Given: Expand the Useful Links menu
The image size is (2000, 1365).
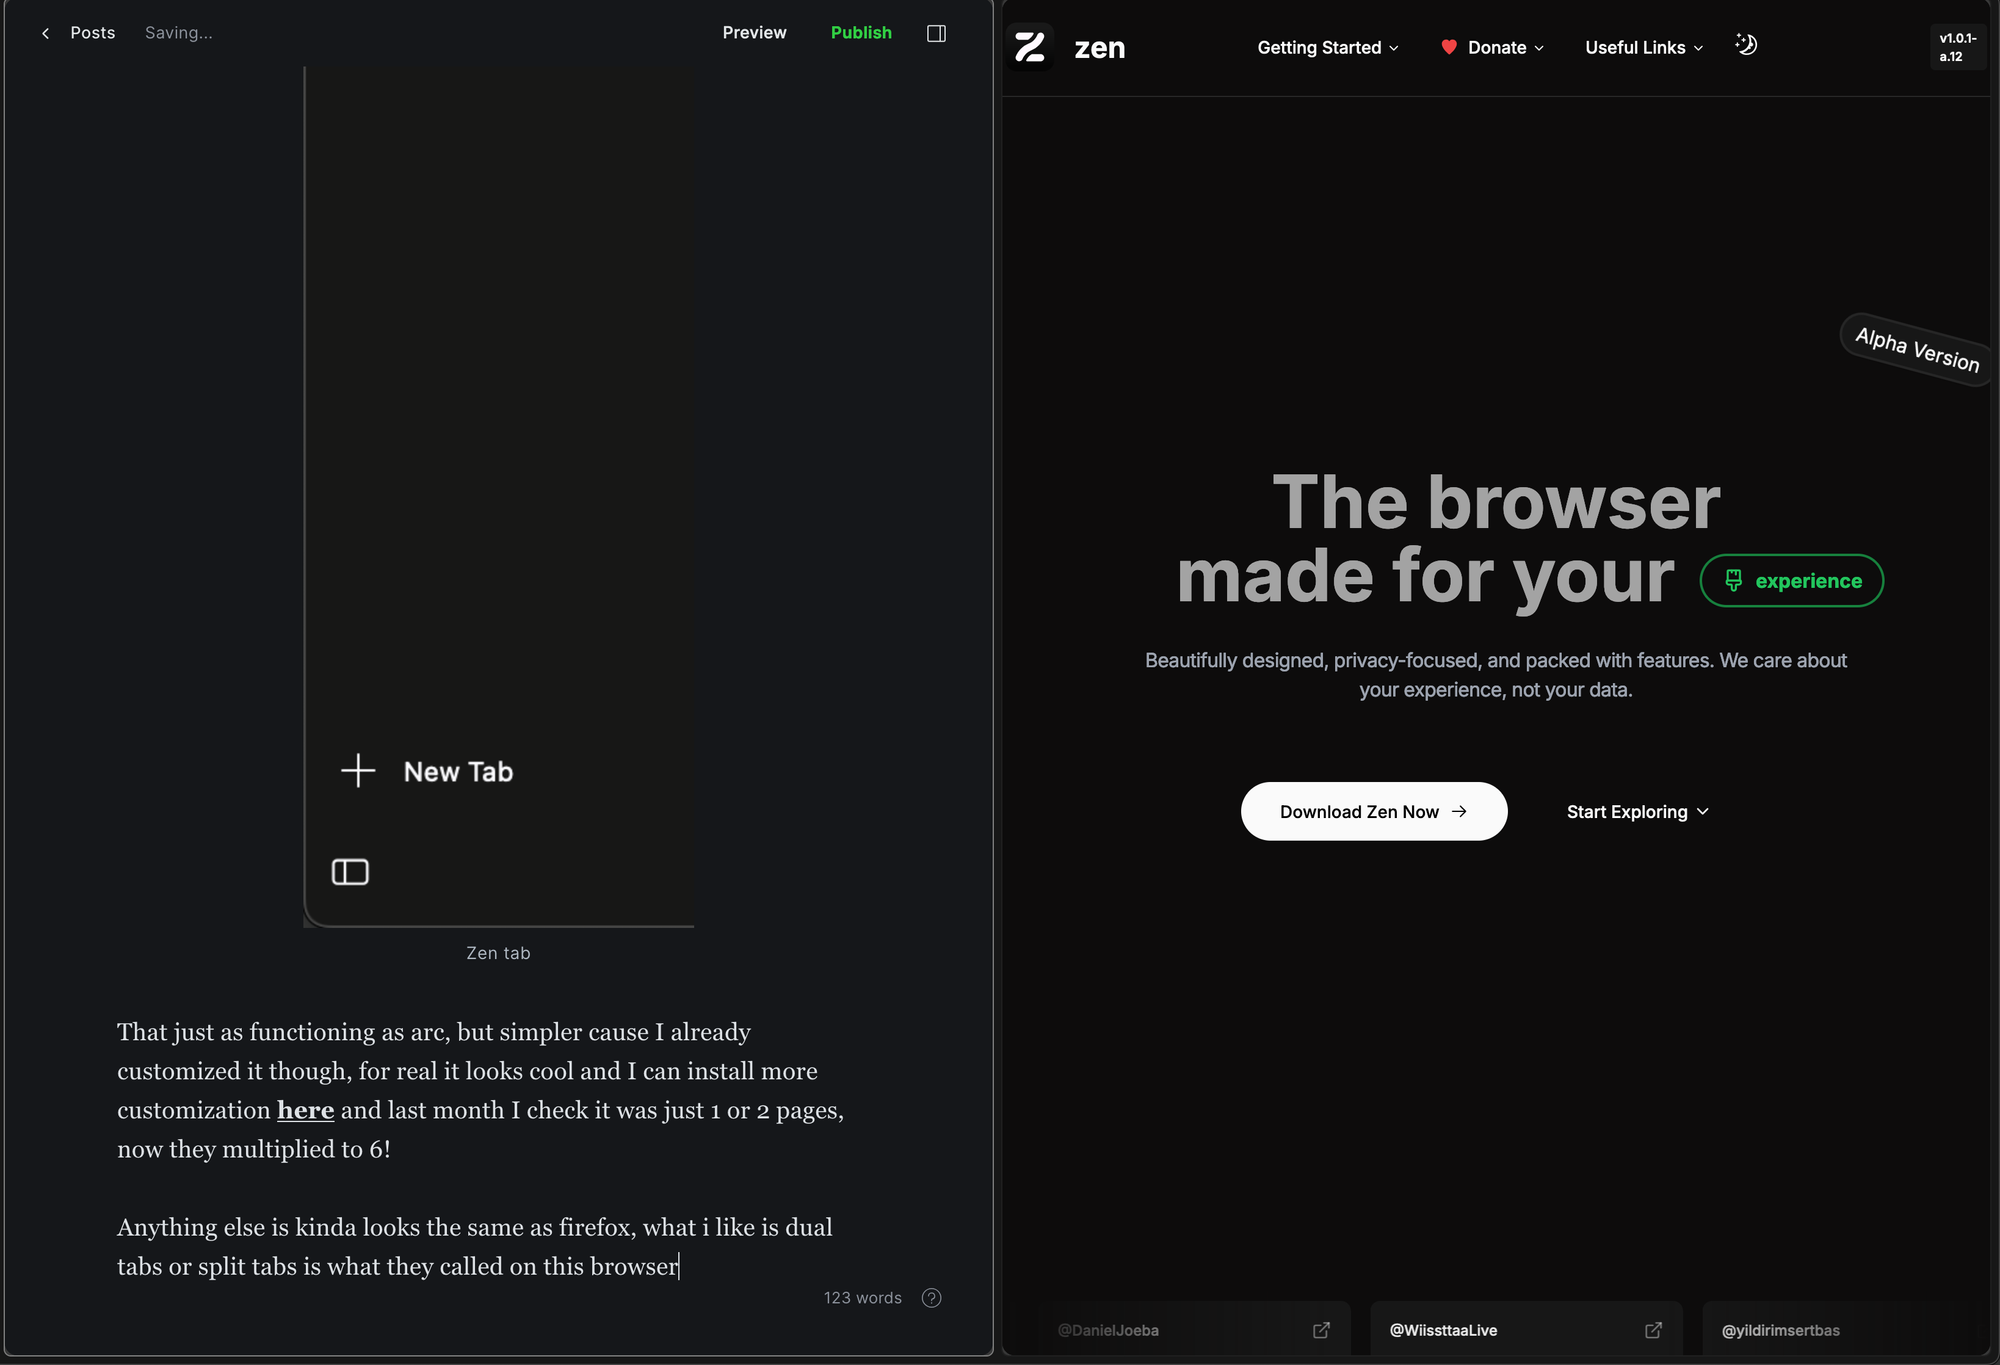Looking at the screenshot, I should 1643,47.
